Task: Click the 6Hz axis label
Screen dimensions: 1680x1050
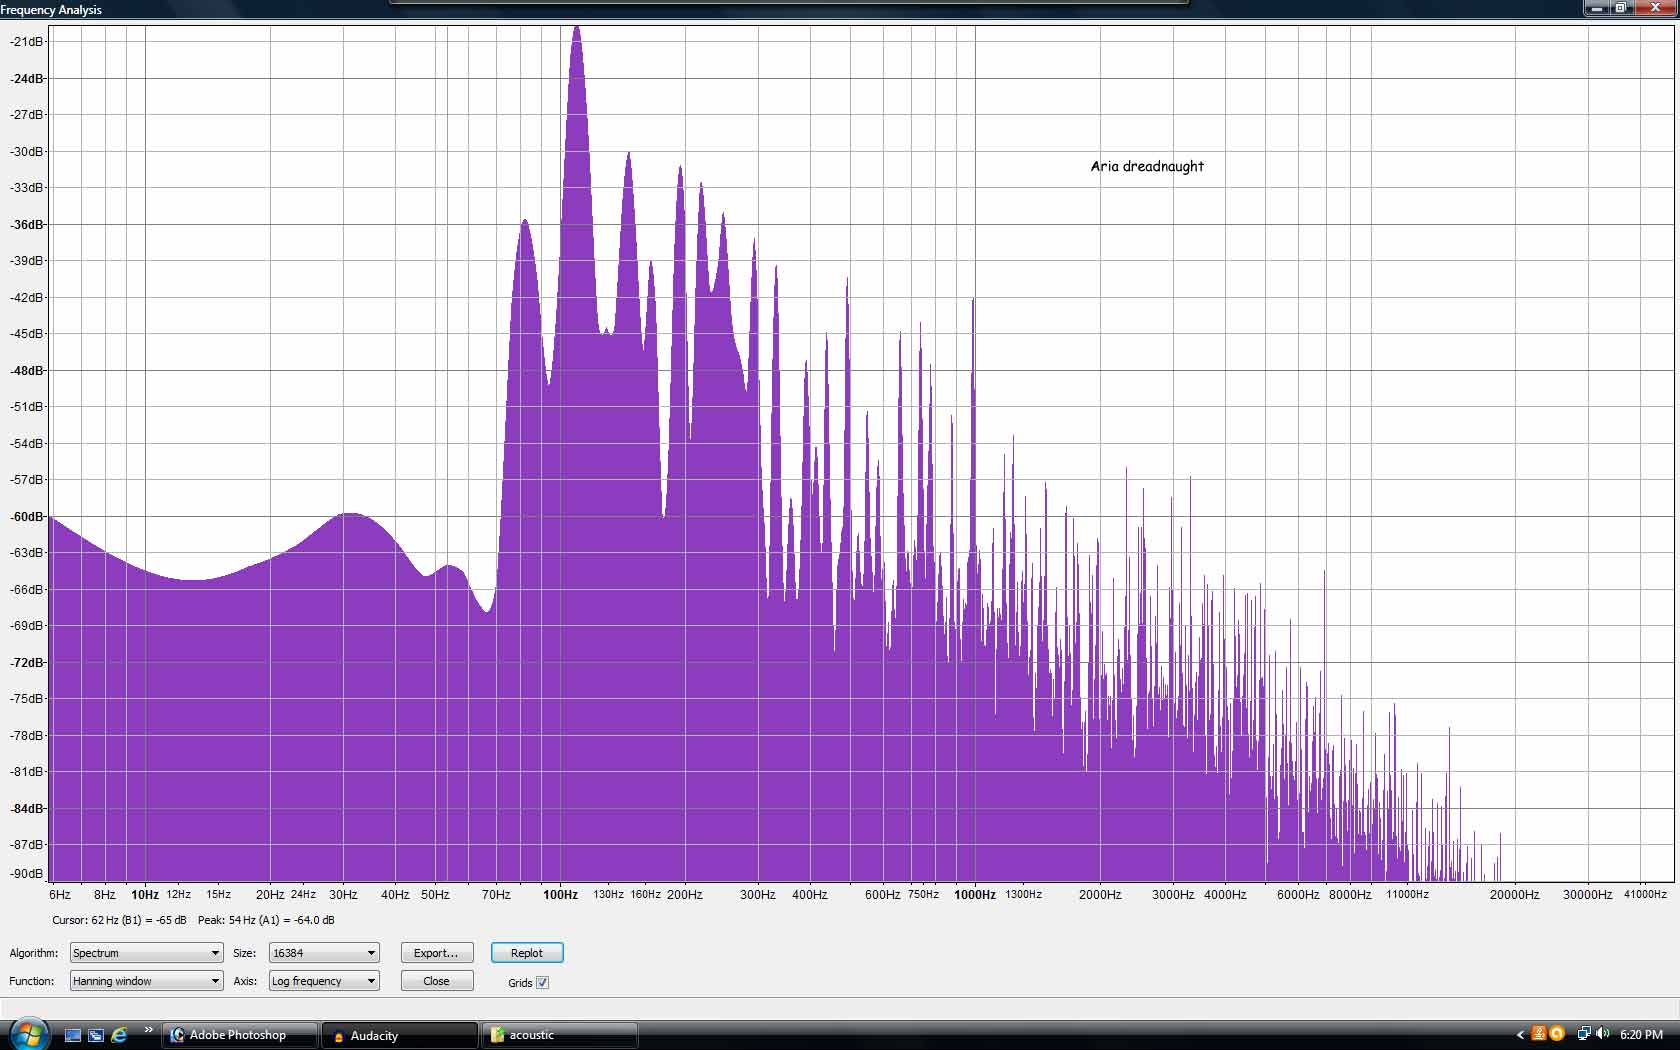Action: click(60, 895)
